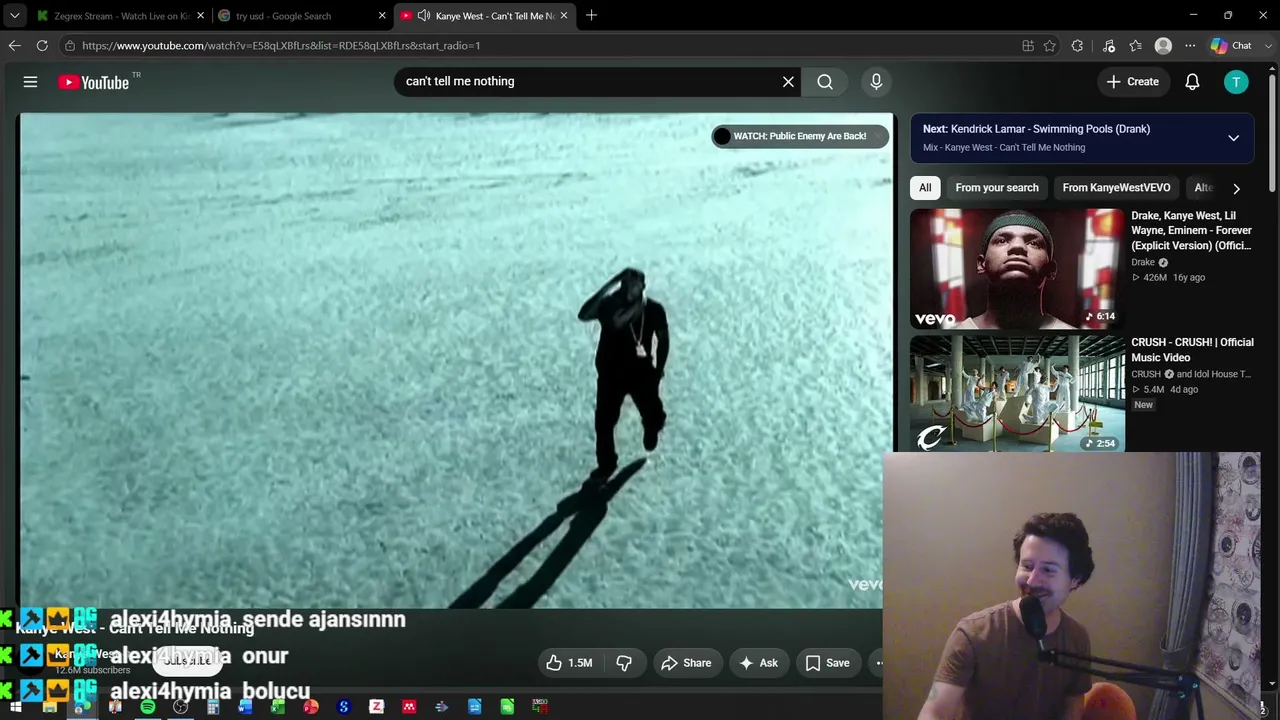
Task: Open the Windows Start menu
Action: [x=16, y=707]
